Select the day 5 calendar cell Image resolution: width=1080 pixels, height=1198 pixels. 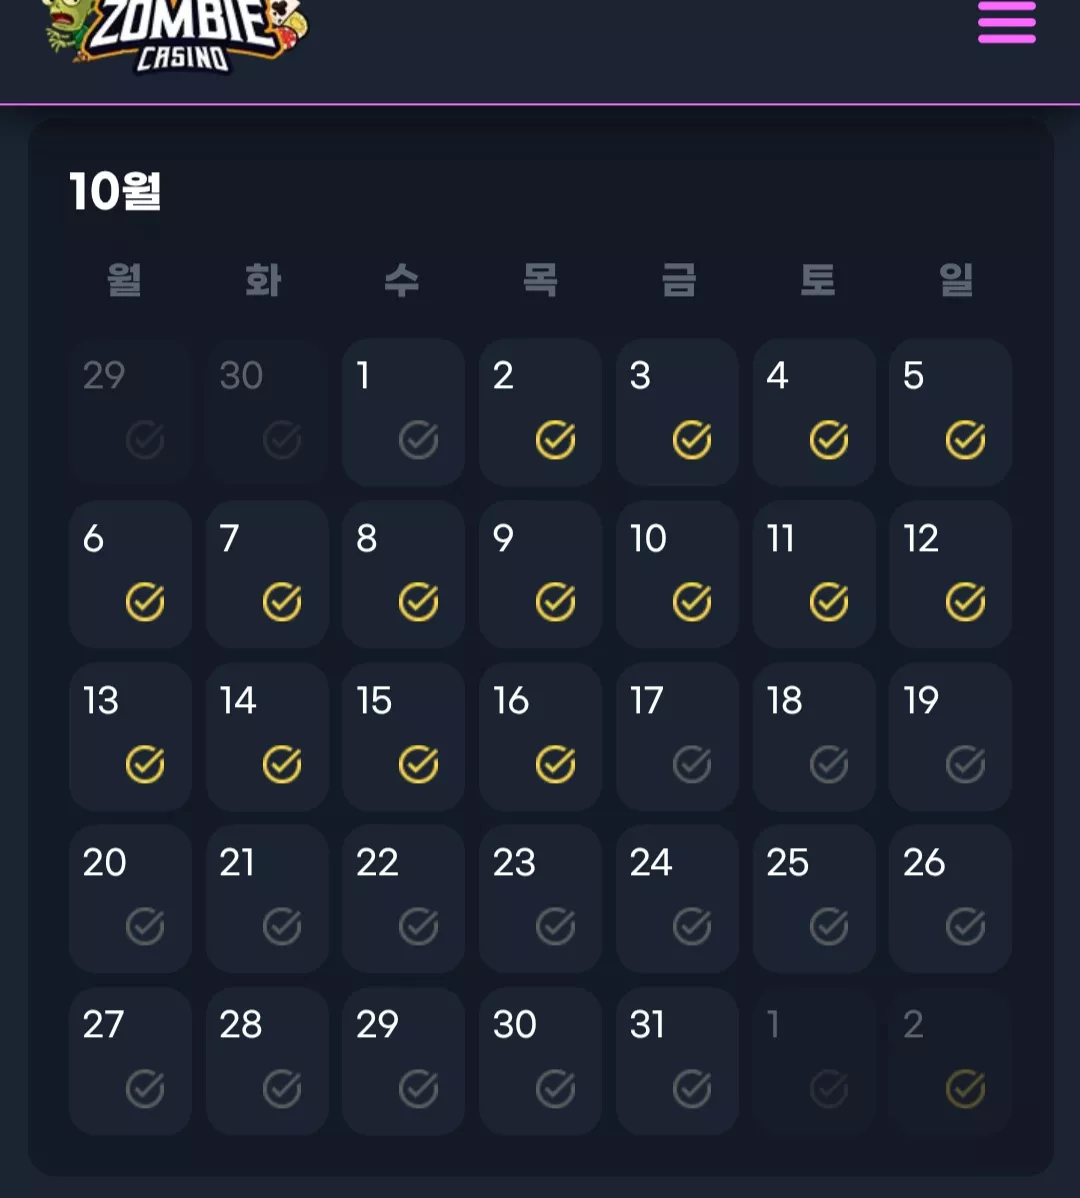click(951, 413)
